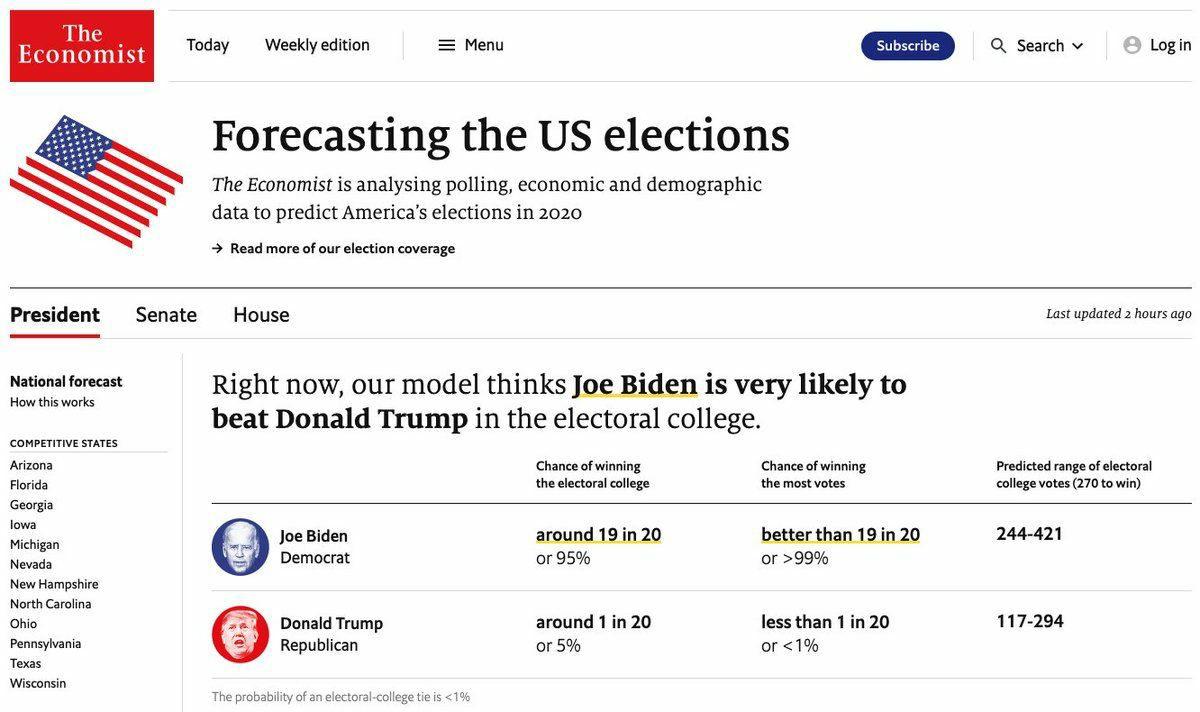Click arrow next to Read more coverage
This screenshot has width=1200, height=712.
pos(217,248)
